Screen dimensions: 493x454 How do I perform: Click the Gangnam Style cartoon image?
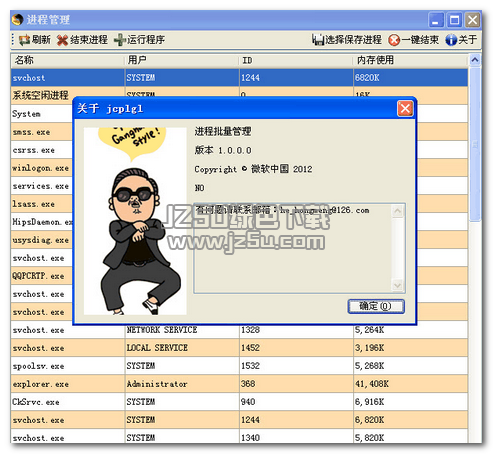coord(135,221)
